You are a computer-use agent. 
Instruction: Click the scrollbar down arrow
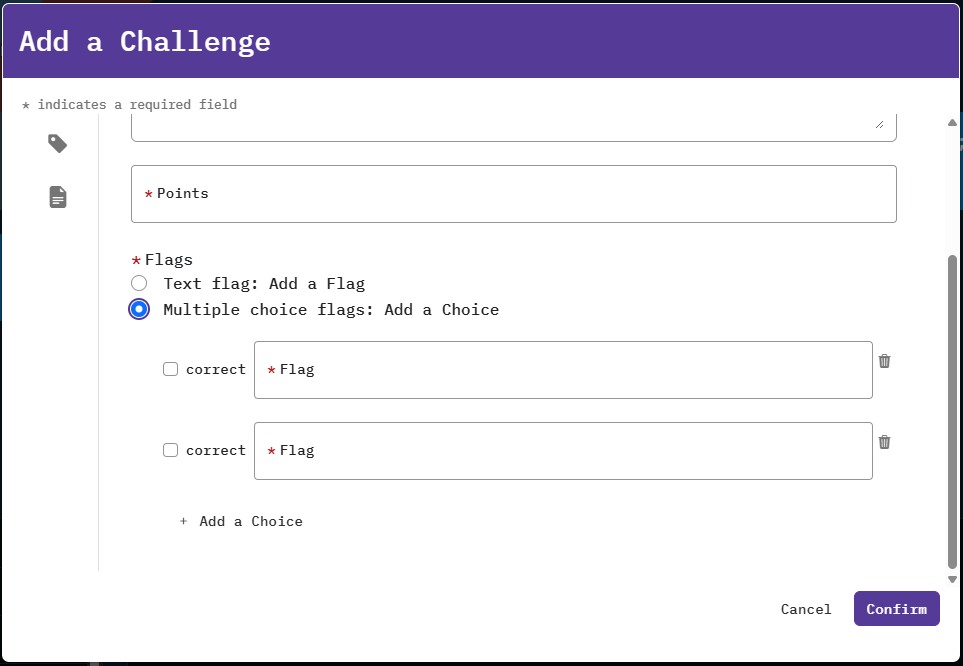point(952,579)
